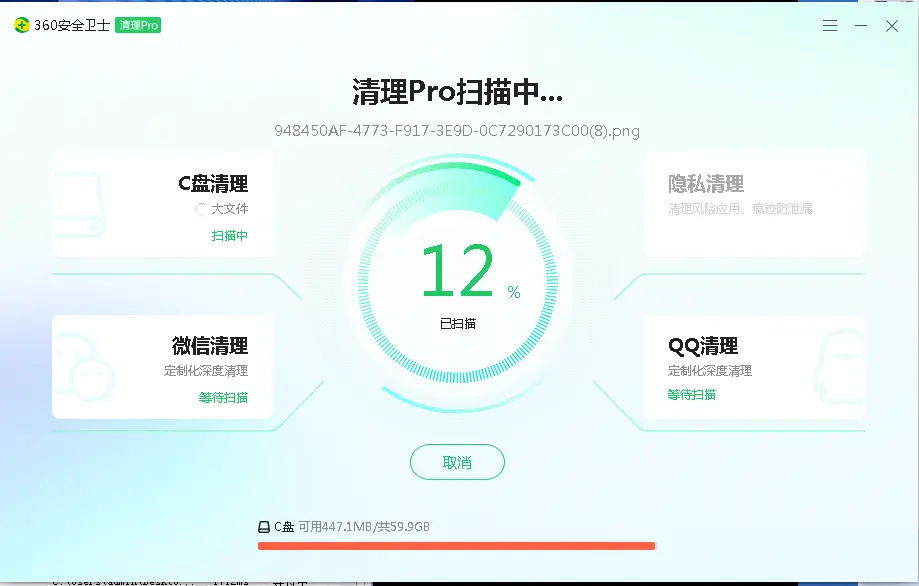Viewport: 919px width, 586px height.
Task: Click the 360安全卫士 logo icon
Action: click(22, 25)
